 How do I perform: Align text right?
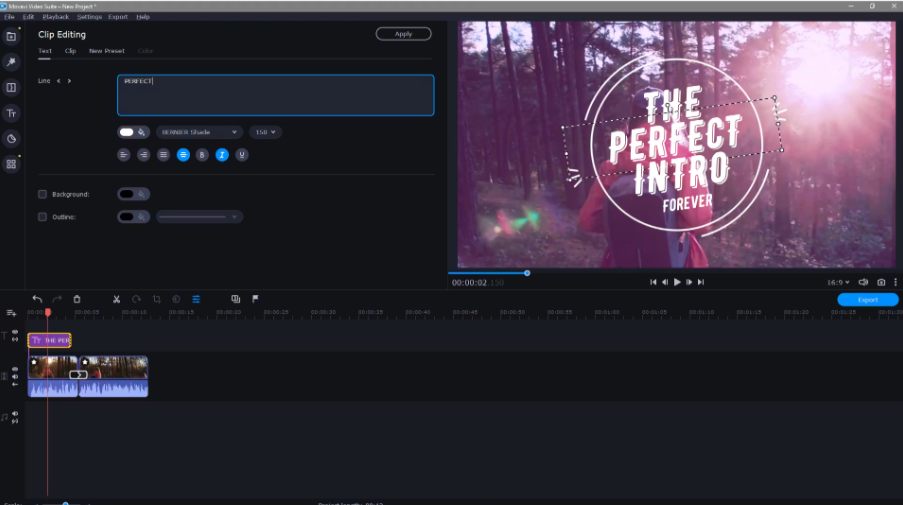pos(143,155)
